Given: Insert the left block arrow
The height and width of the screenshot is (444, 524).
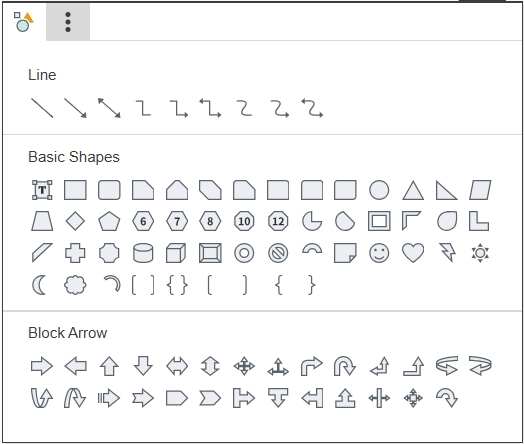Looking at the screenshot, I should click(x=76, y=366).
